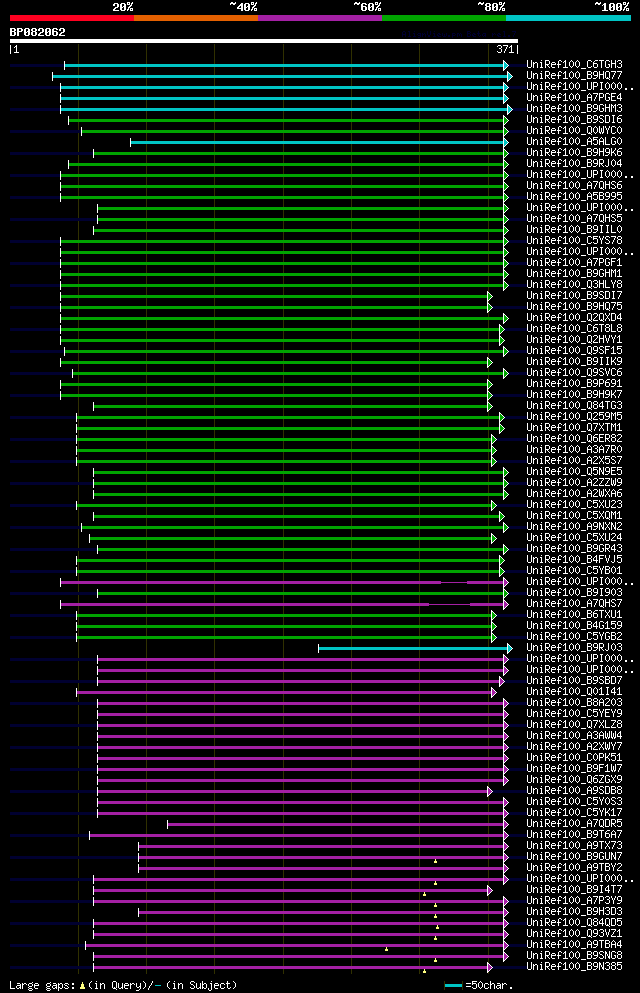Open hit UniRef100_B9GHM3
Image resolution: width=640 pixels, height=993 pixels.
pos(574,108)
